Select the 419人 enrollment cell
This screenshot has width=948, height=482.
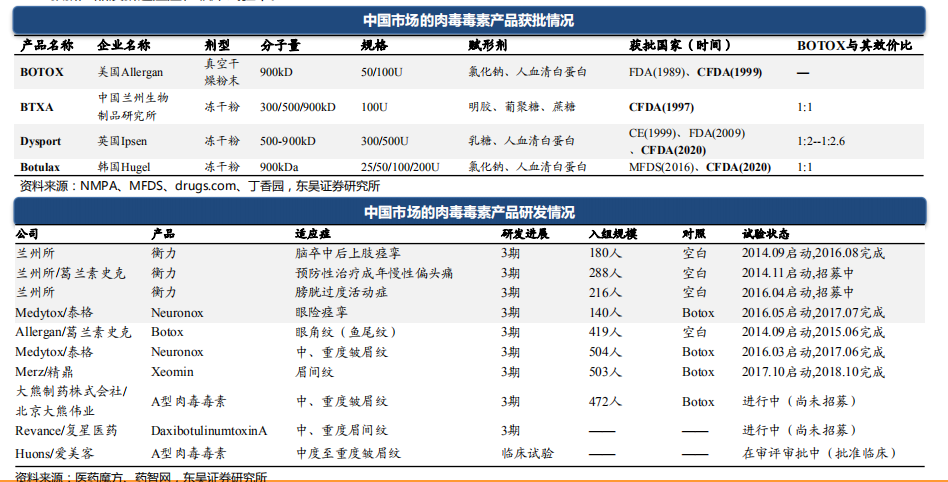click(605, 331)
